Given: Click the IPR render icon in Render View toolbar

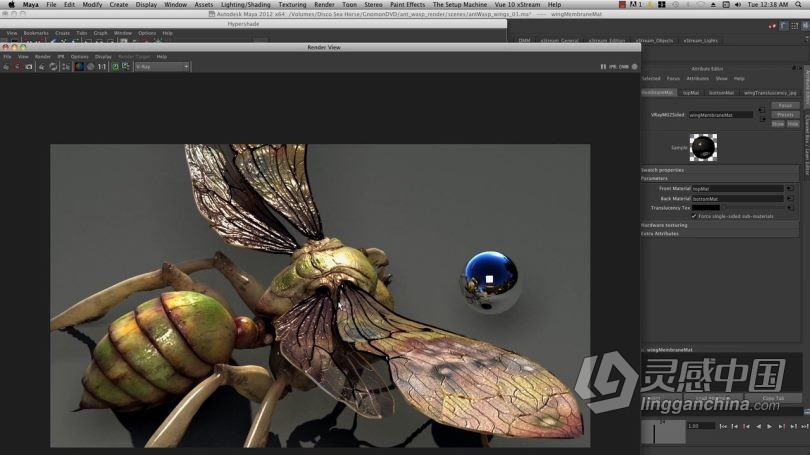Looking at the screenshot, I should 42,67.
